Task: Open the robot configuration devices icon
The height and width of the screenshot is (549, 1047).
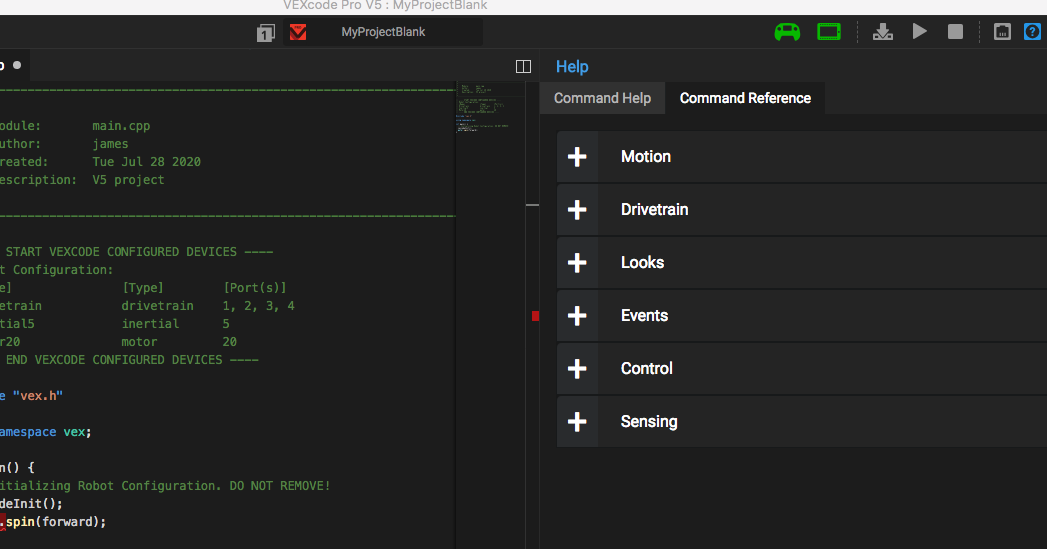Action: tap(1002, 31)
